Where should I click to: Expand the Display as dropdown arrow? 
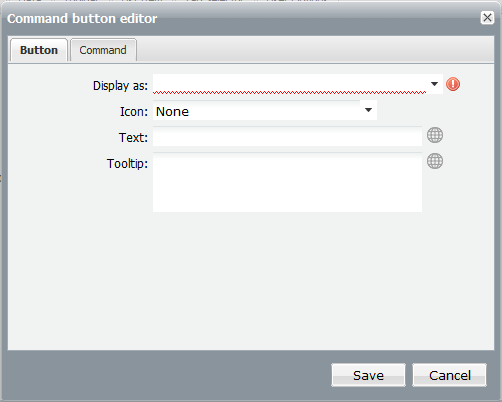pyautogui.click(x=434, y=84)
